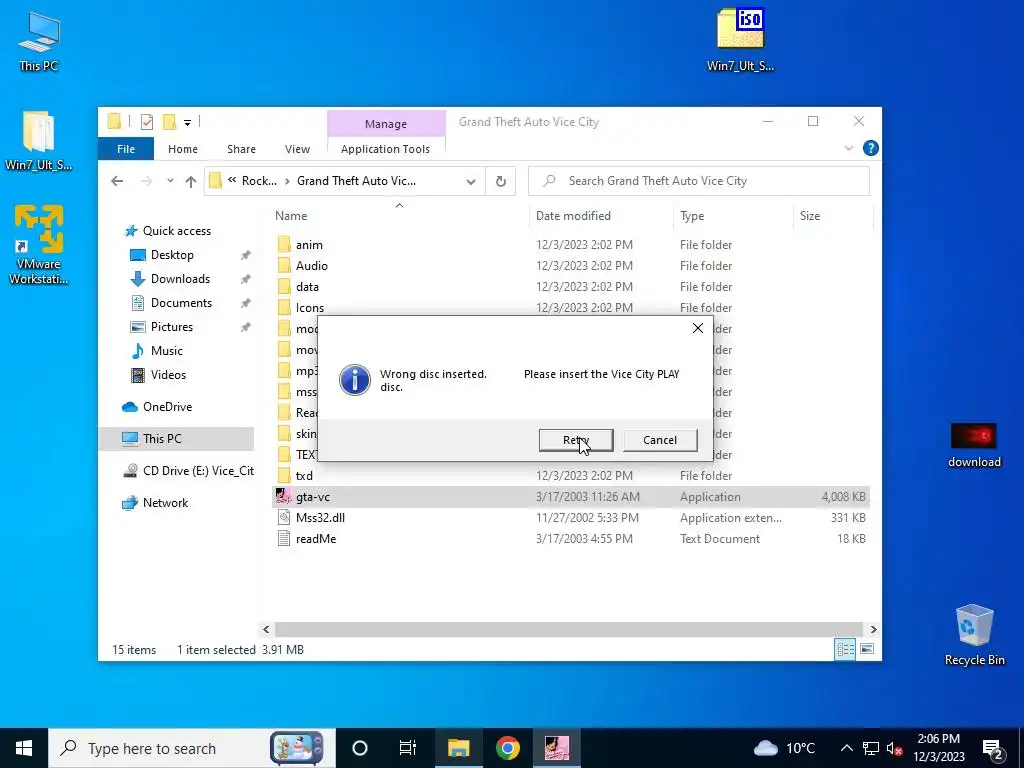Select the readMe text document
The width and height of the screenshot is (1024, 768).
(316, 539)
